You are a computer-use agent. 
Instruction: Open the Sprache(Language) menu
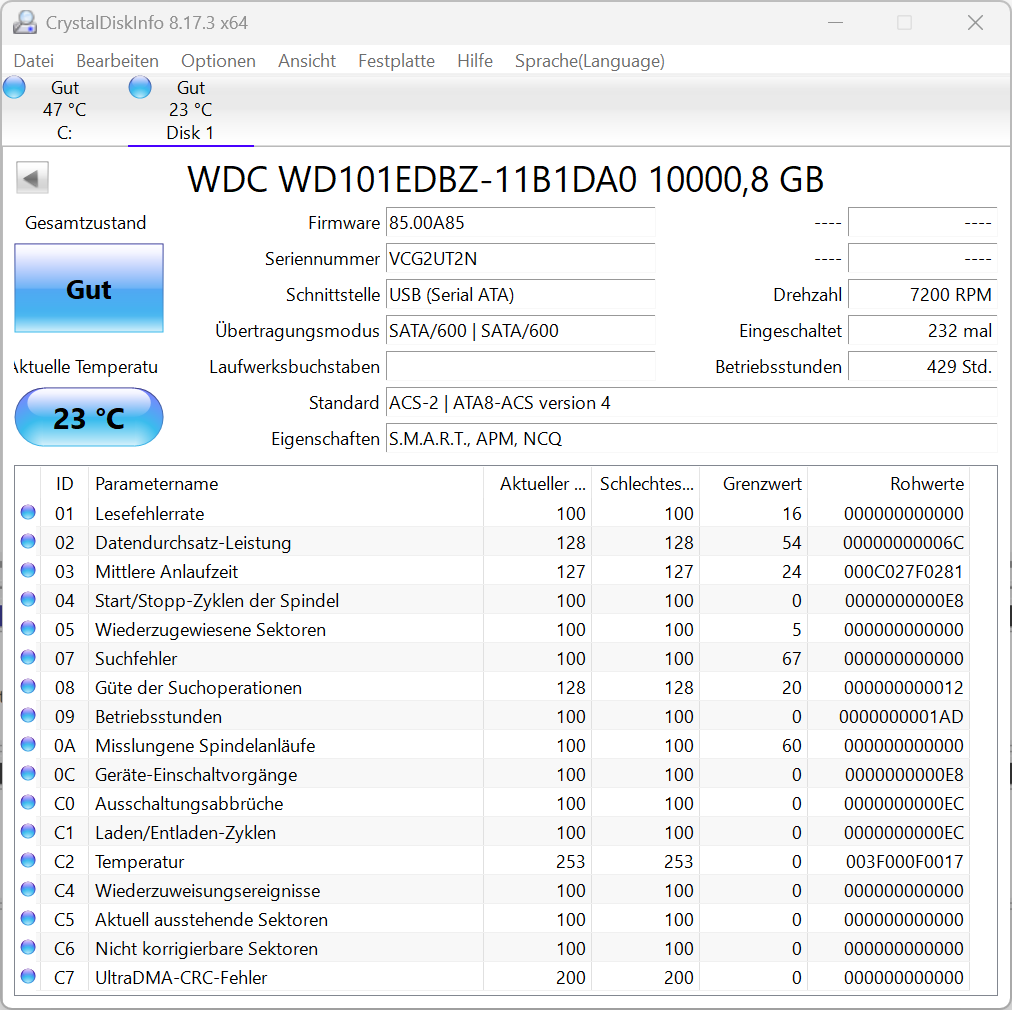click(x=589, y=61)
